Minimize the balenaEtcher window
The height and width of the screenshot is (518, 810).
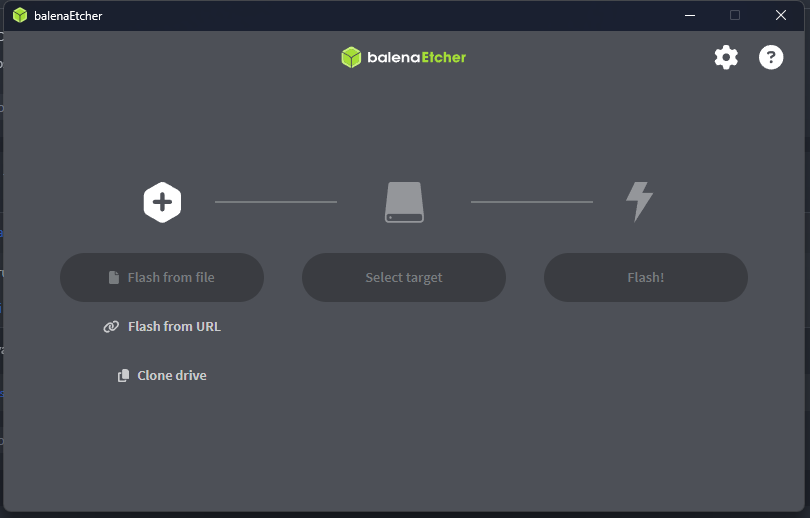tap(689, 15)
